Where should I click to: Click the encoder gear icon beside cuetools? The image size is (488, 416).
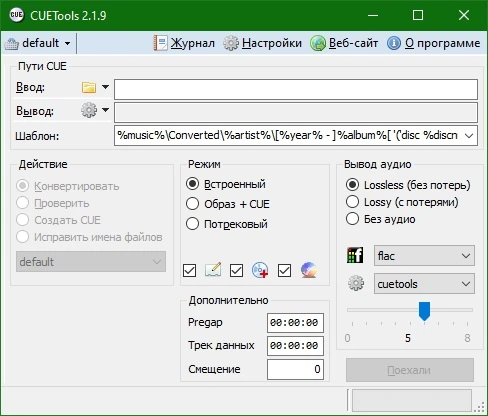coord(356,283)
